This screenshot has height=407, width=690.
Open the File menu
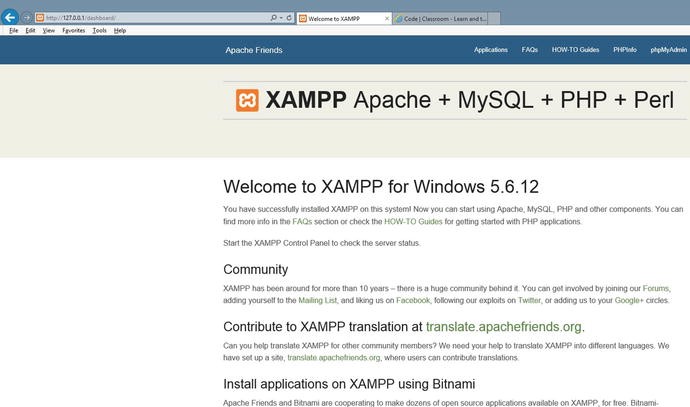pyautogui.click(x=14, y=30)
